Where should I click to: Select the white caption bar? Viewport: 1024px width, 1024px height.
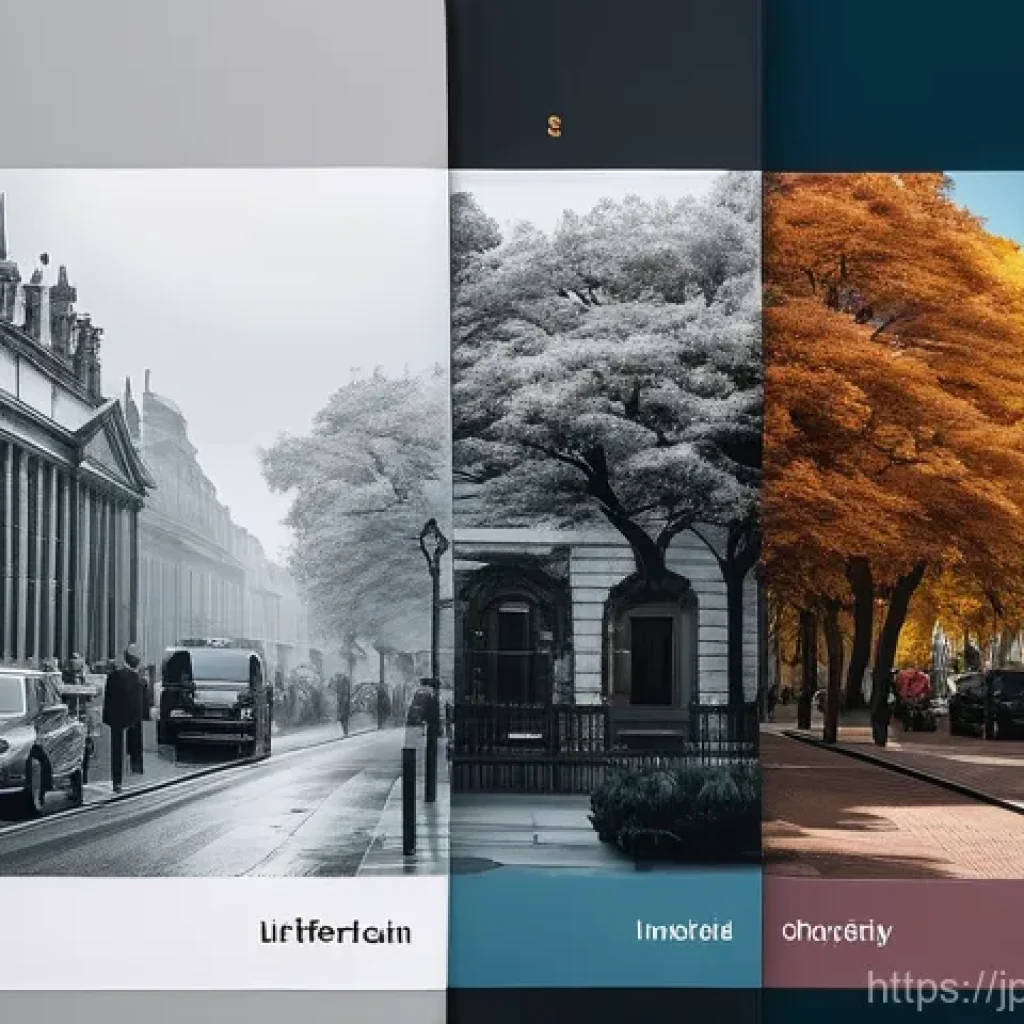[224, 933]
